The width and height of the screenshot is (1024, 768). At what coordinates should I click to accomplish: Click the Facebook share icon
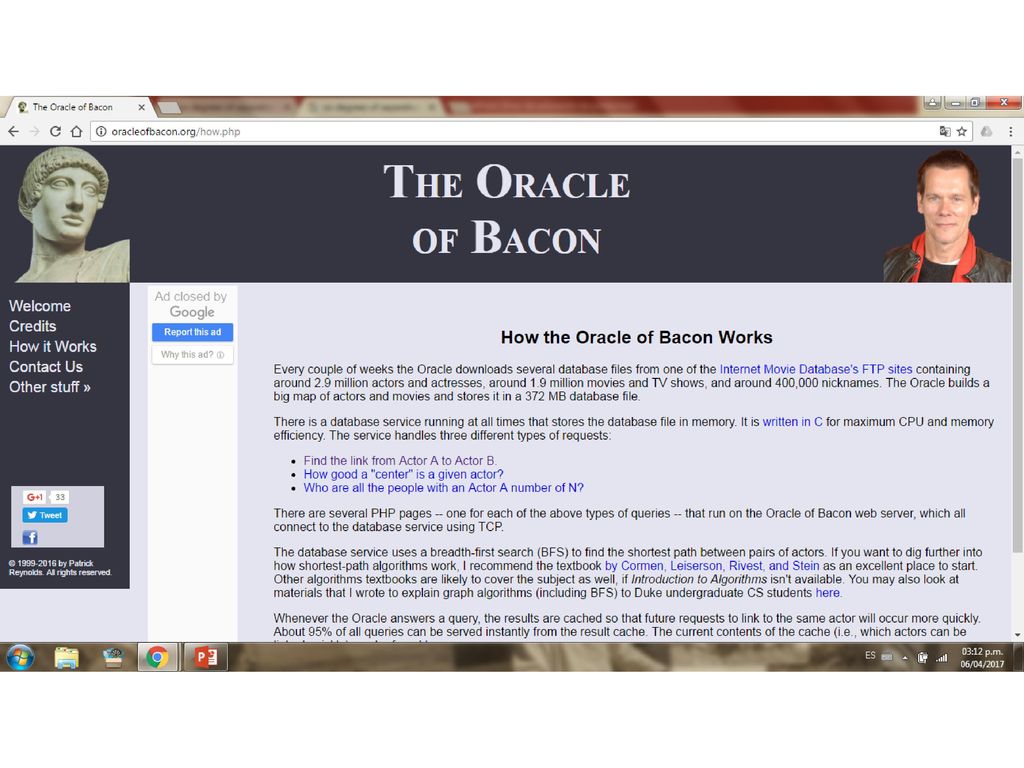[30, 537]
